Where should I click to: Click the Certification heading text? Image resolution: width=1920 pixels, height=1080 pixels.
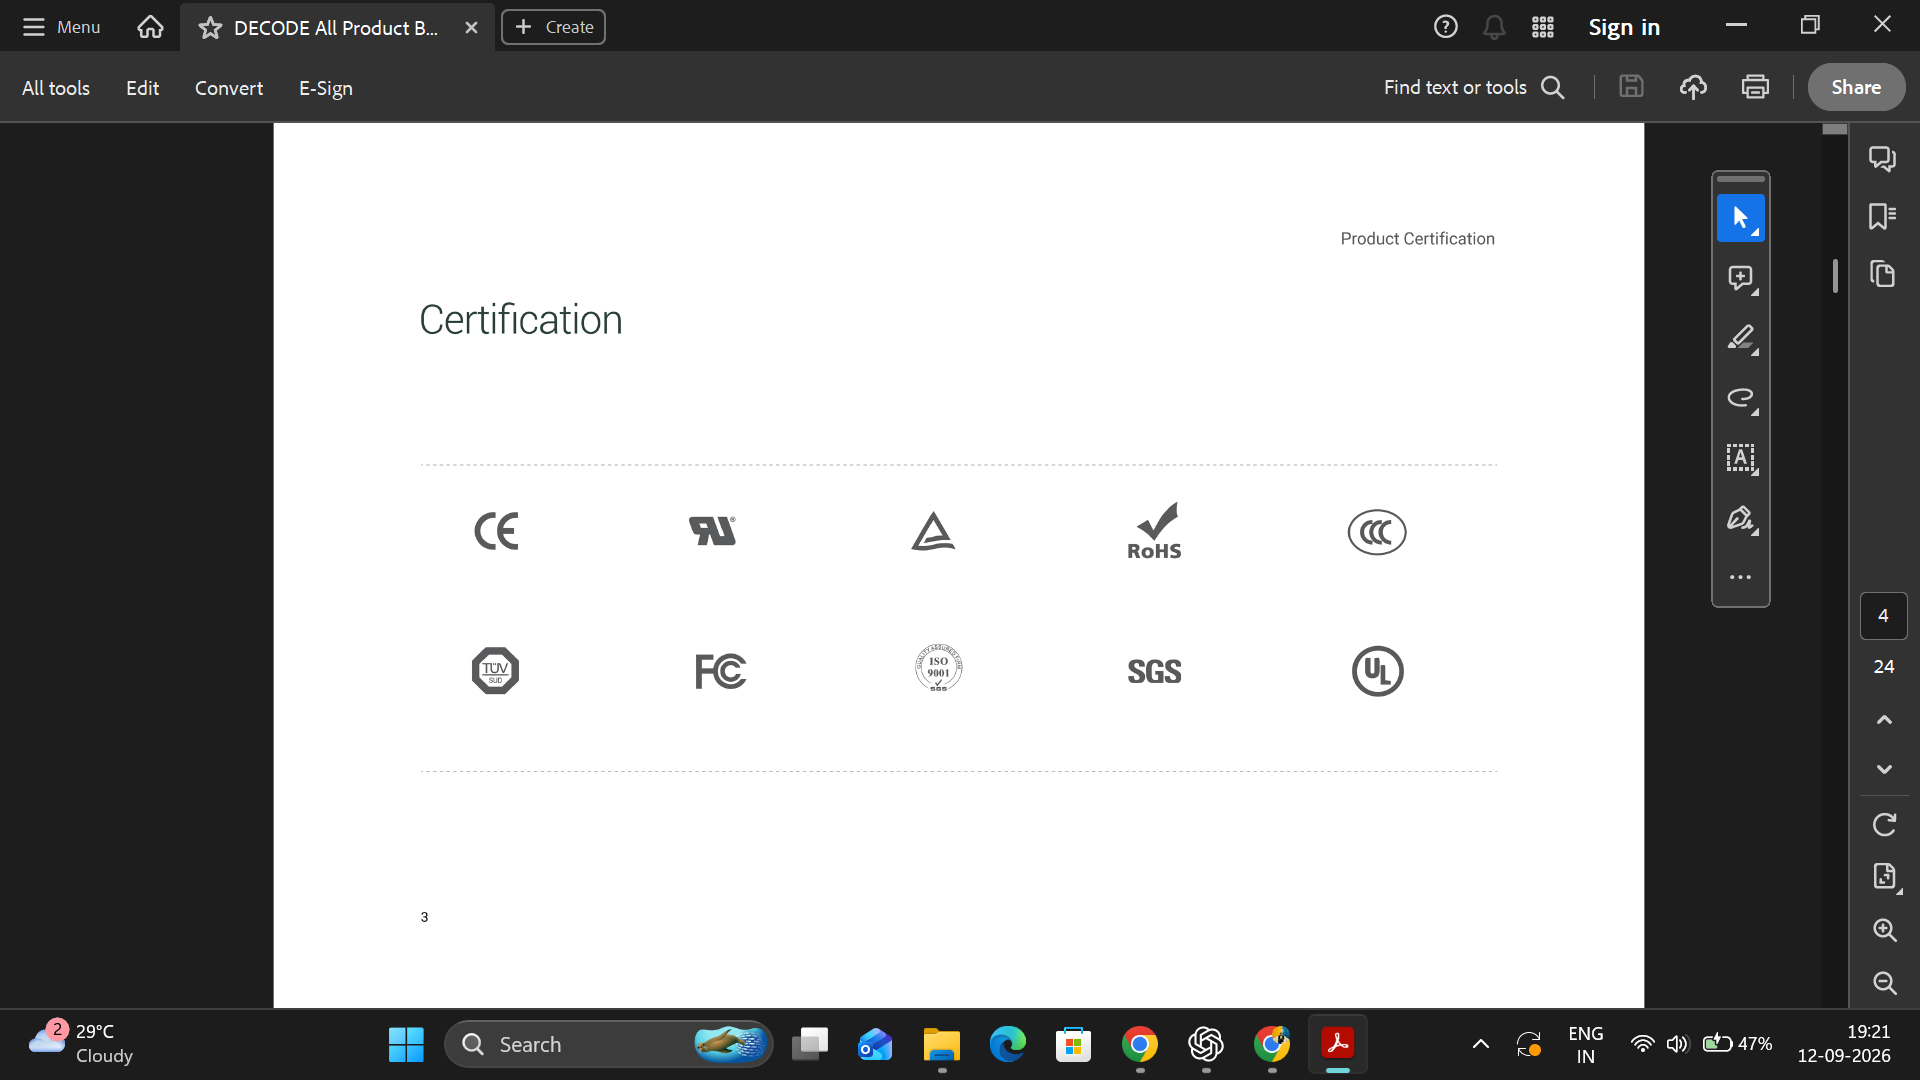pyautogui.click(x=520, y=320)
